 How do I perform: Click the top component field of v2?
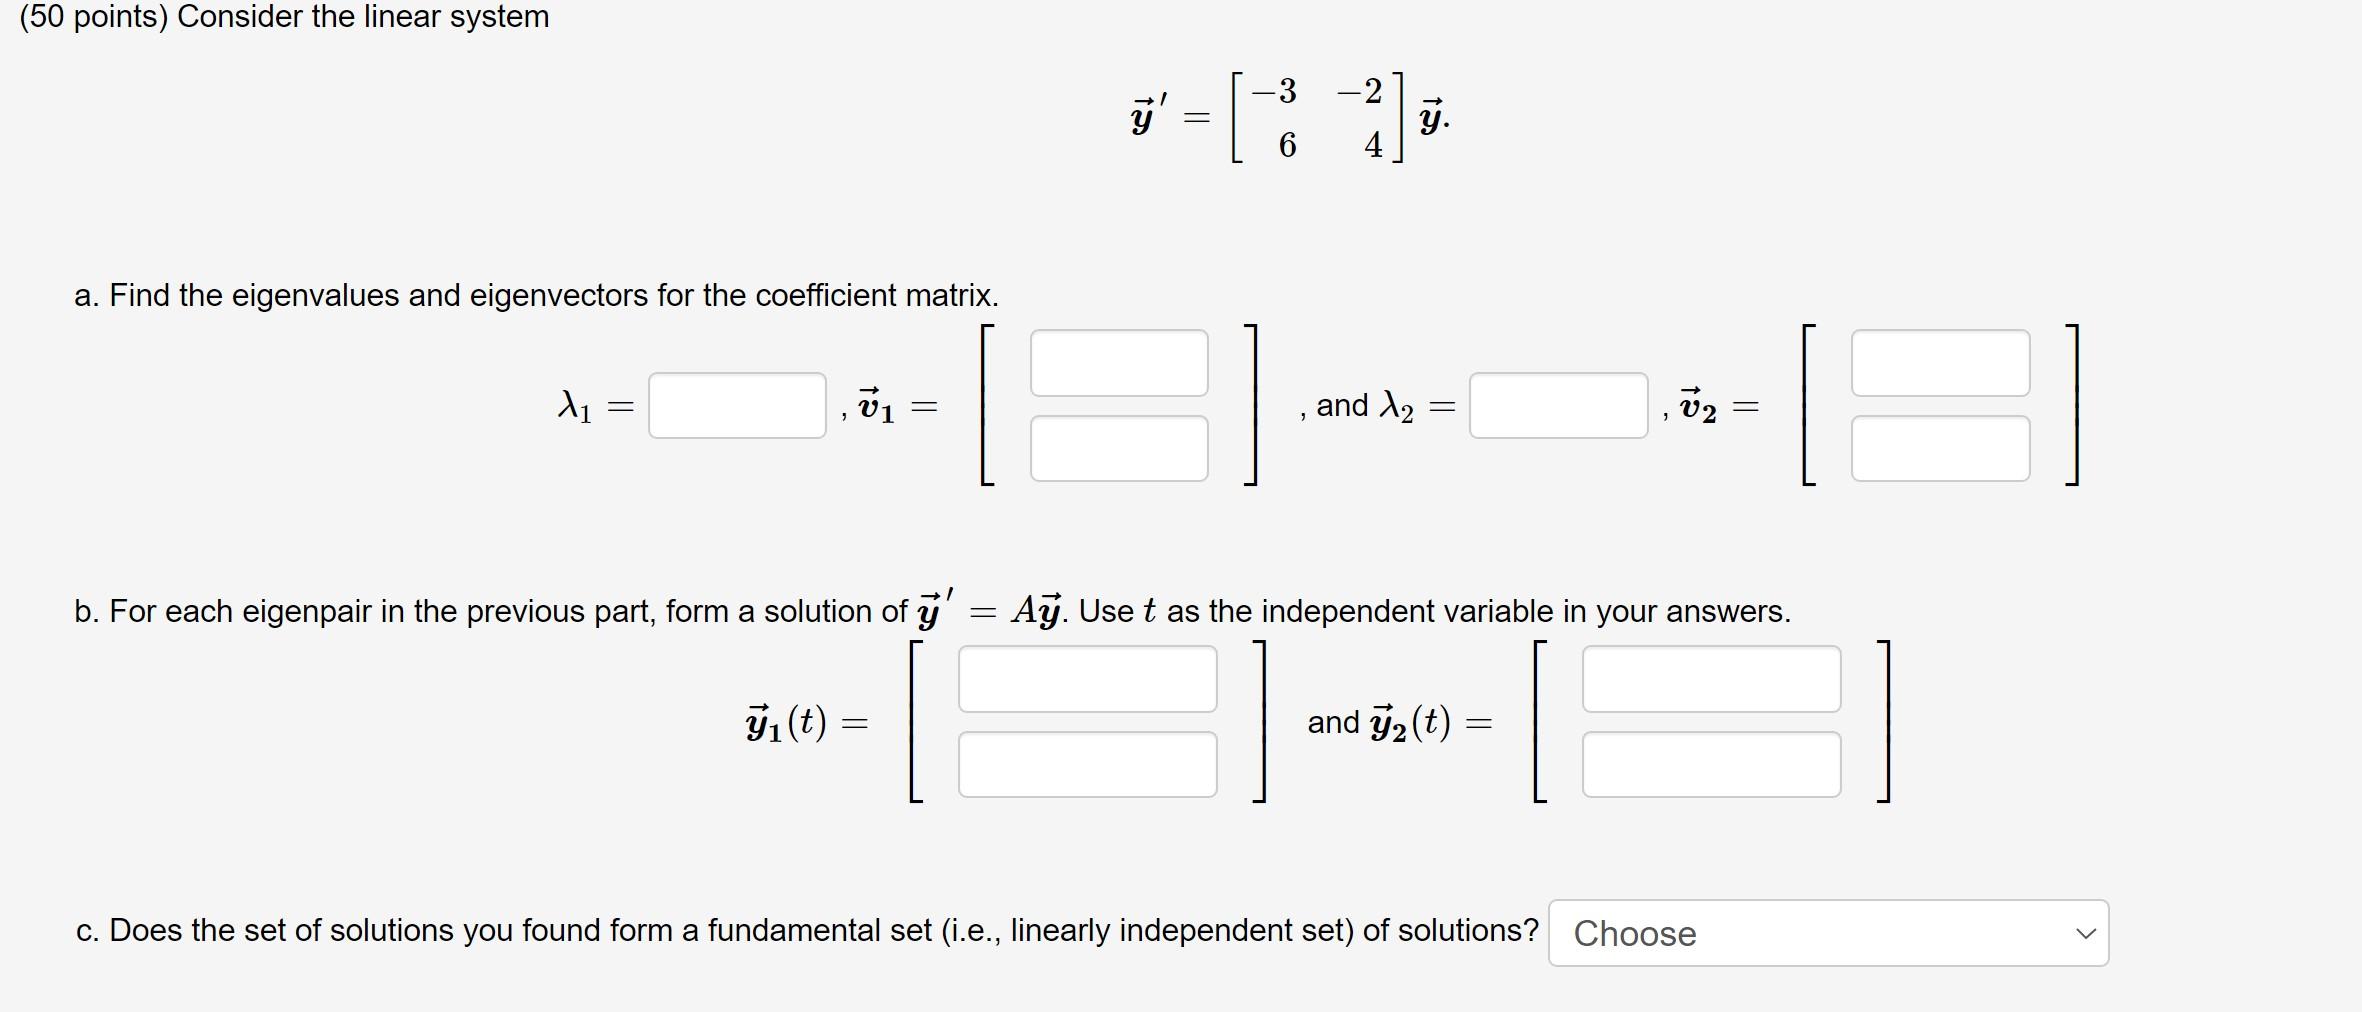click(x=1940, y=363)
